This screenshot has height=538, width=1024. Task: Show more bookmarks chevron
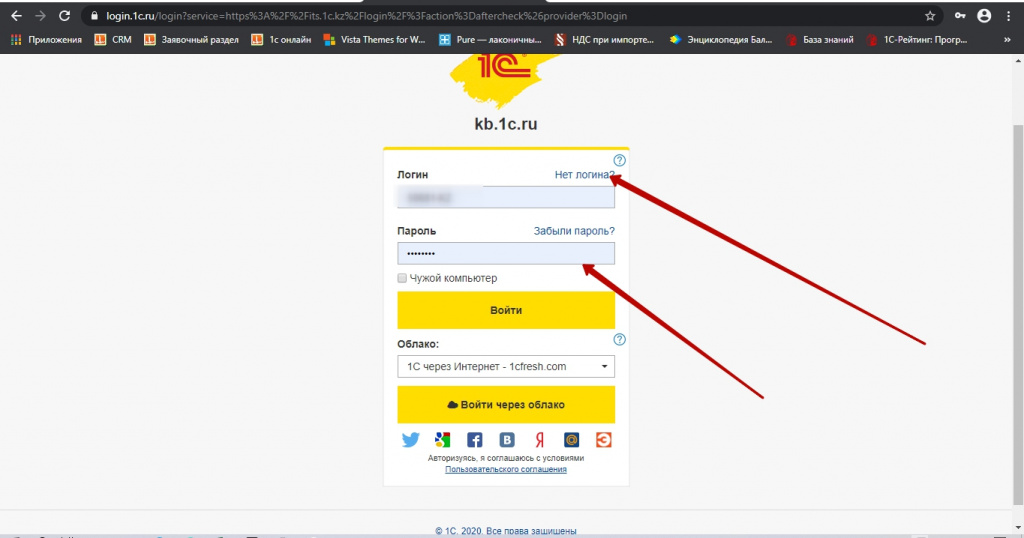point(1007,40)
